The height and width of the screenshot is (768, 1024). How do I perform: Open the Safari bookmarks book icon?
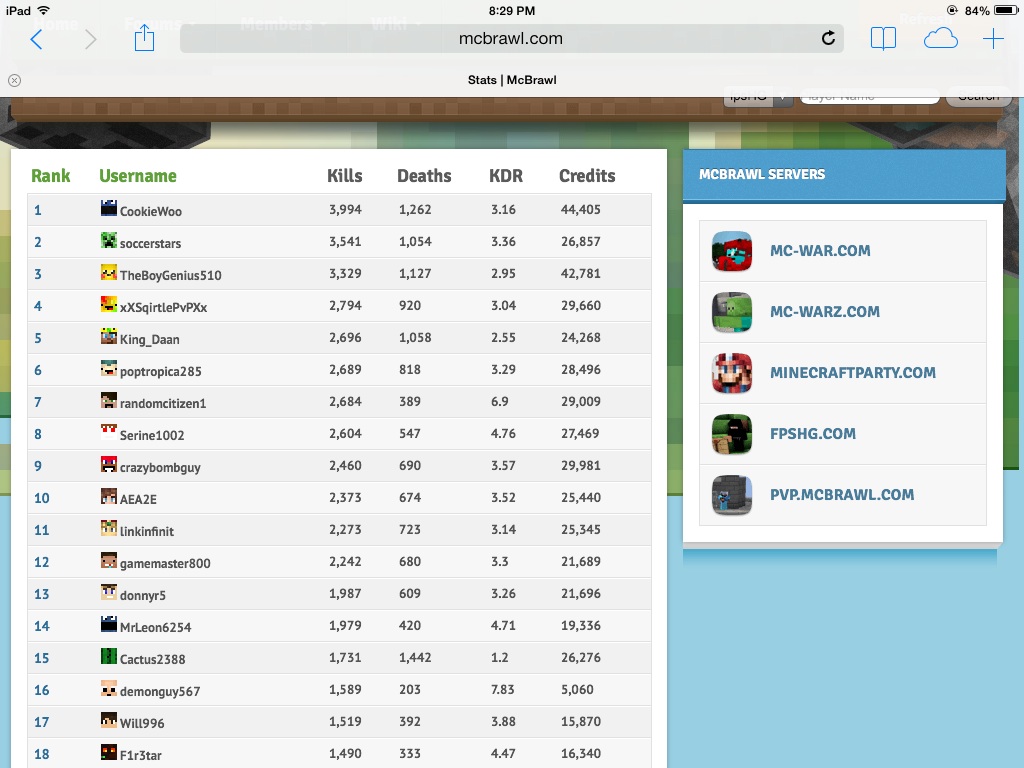883,39
